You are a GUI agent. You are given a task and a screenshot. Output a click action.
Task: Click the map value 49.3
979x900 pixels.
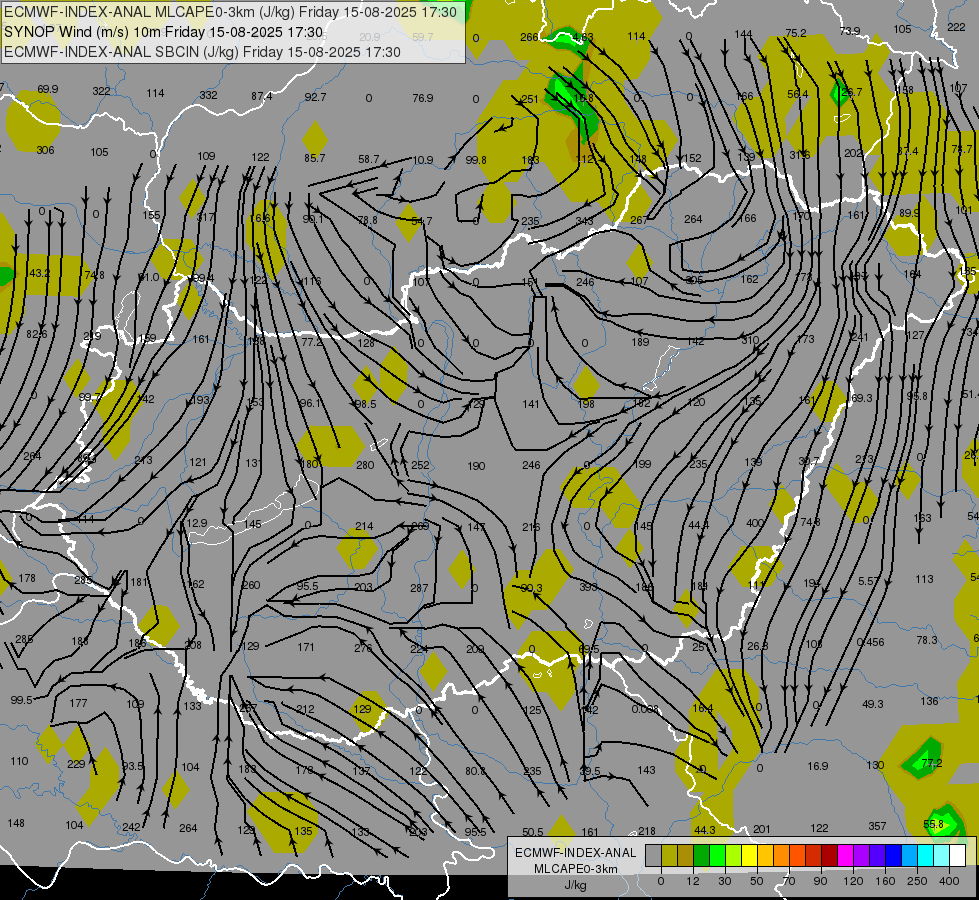[873, 704]
